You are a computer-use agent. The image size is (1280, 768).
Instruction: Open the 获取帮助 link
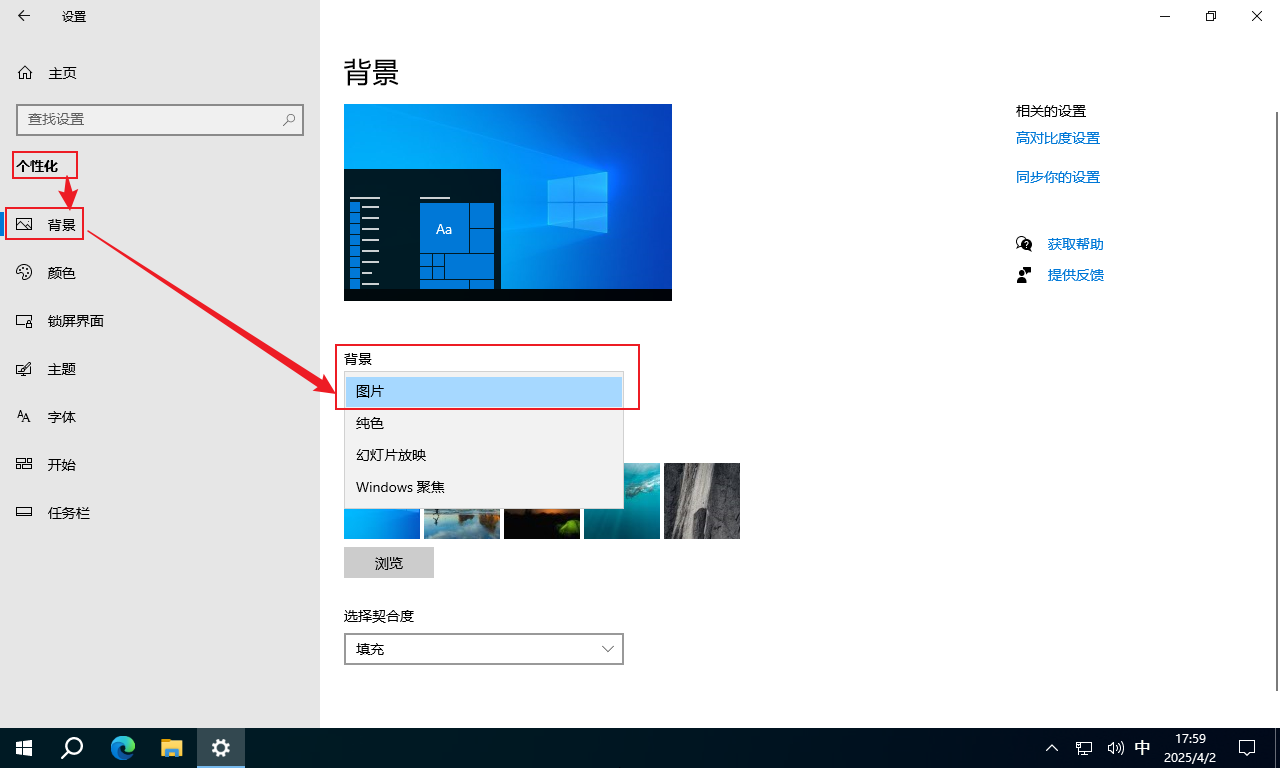pyautogui.click(x=1076, y=244)
